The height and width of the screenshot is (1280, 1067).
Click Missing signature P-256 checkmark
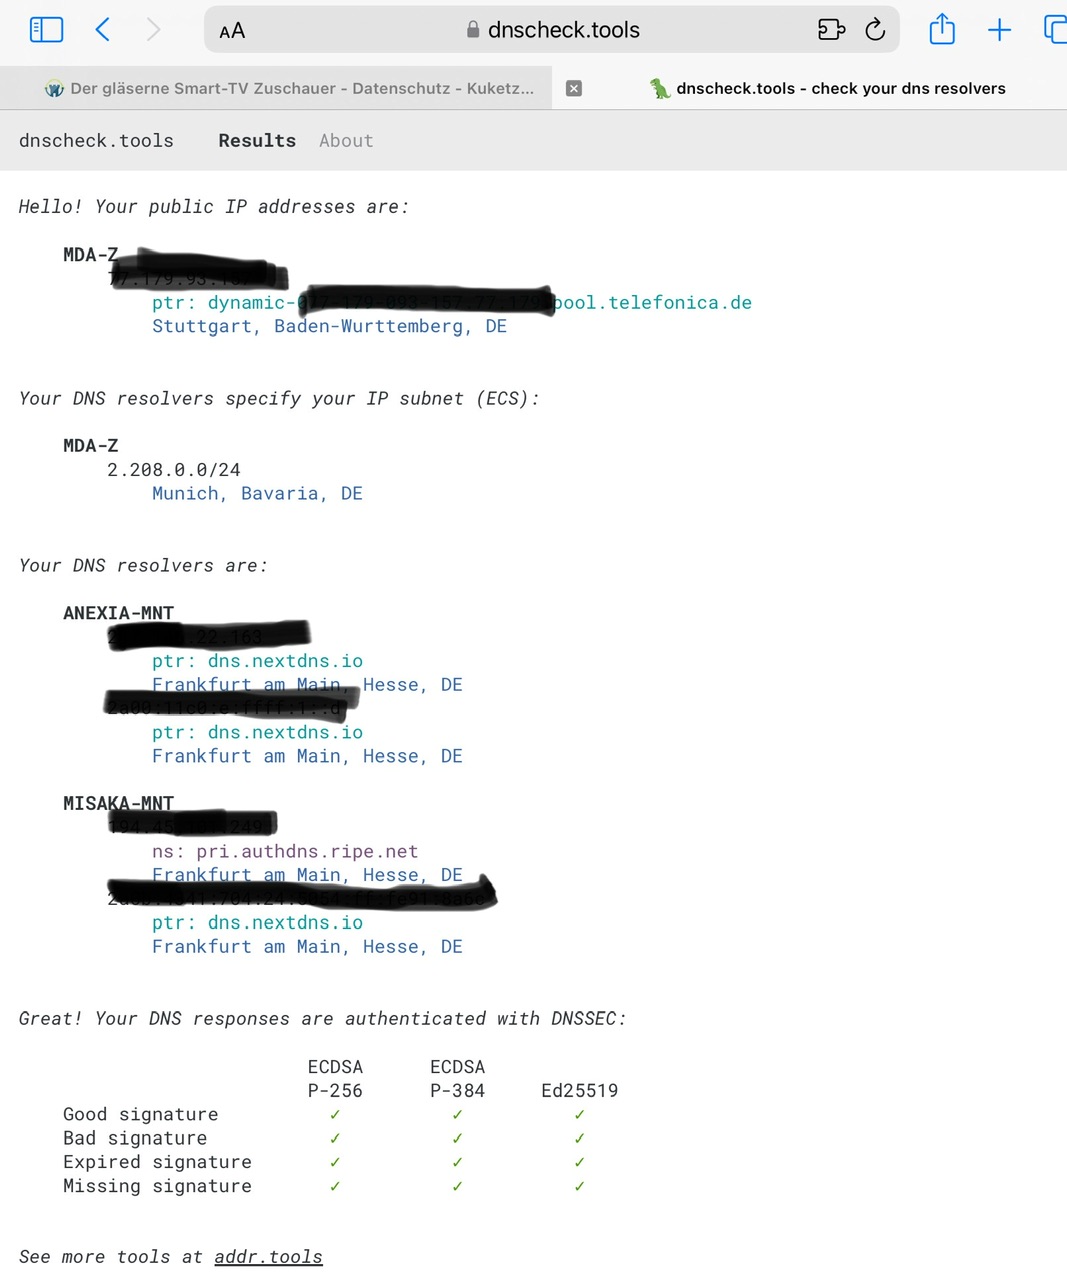tap(335, 1186)
